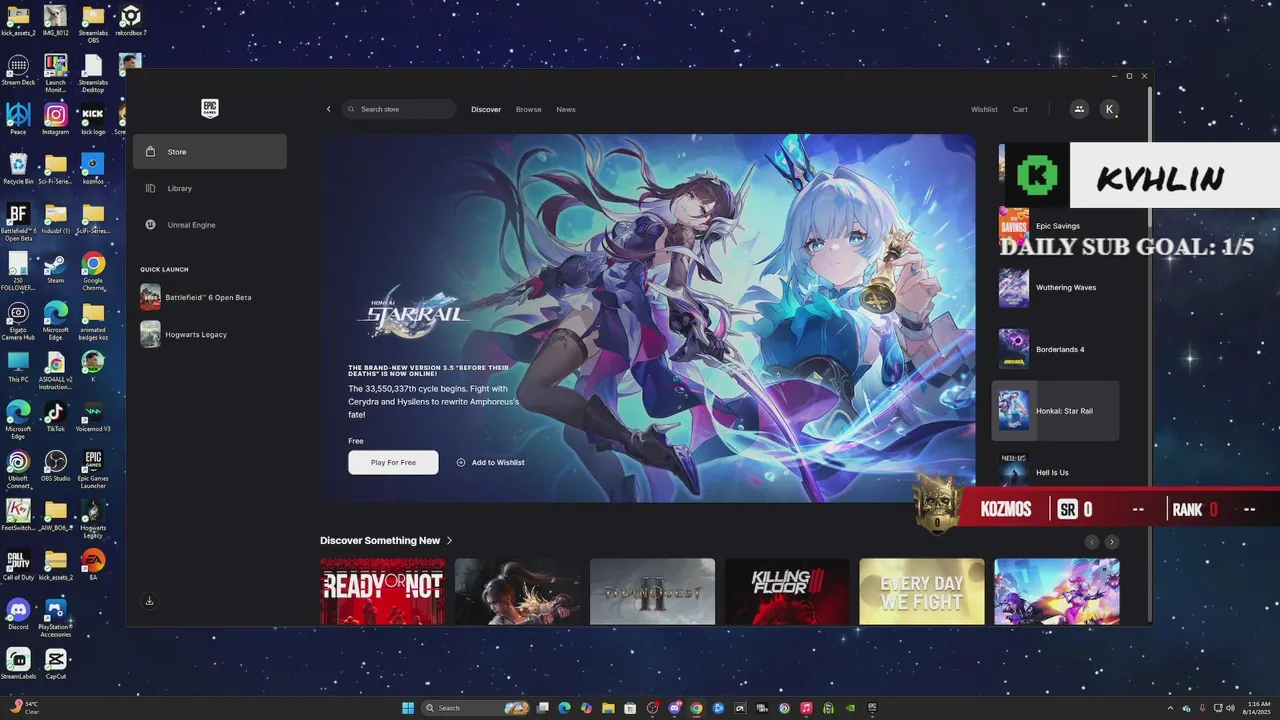Open Ubisoft Connect desktop shortcut

(18, 469)
